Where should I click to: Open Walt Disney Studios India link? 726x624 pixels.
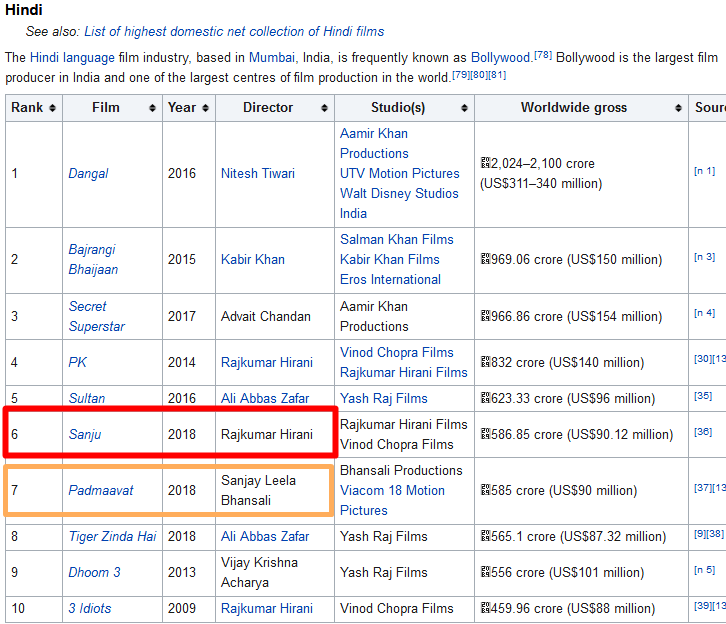click(399, 203)
